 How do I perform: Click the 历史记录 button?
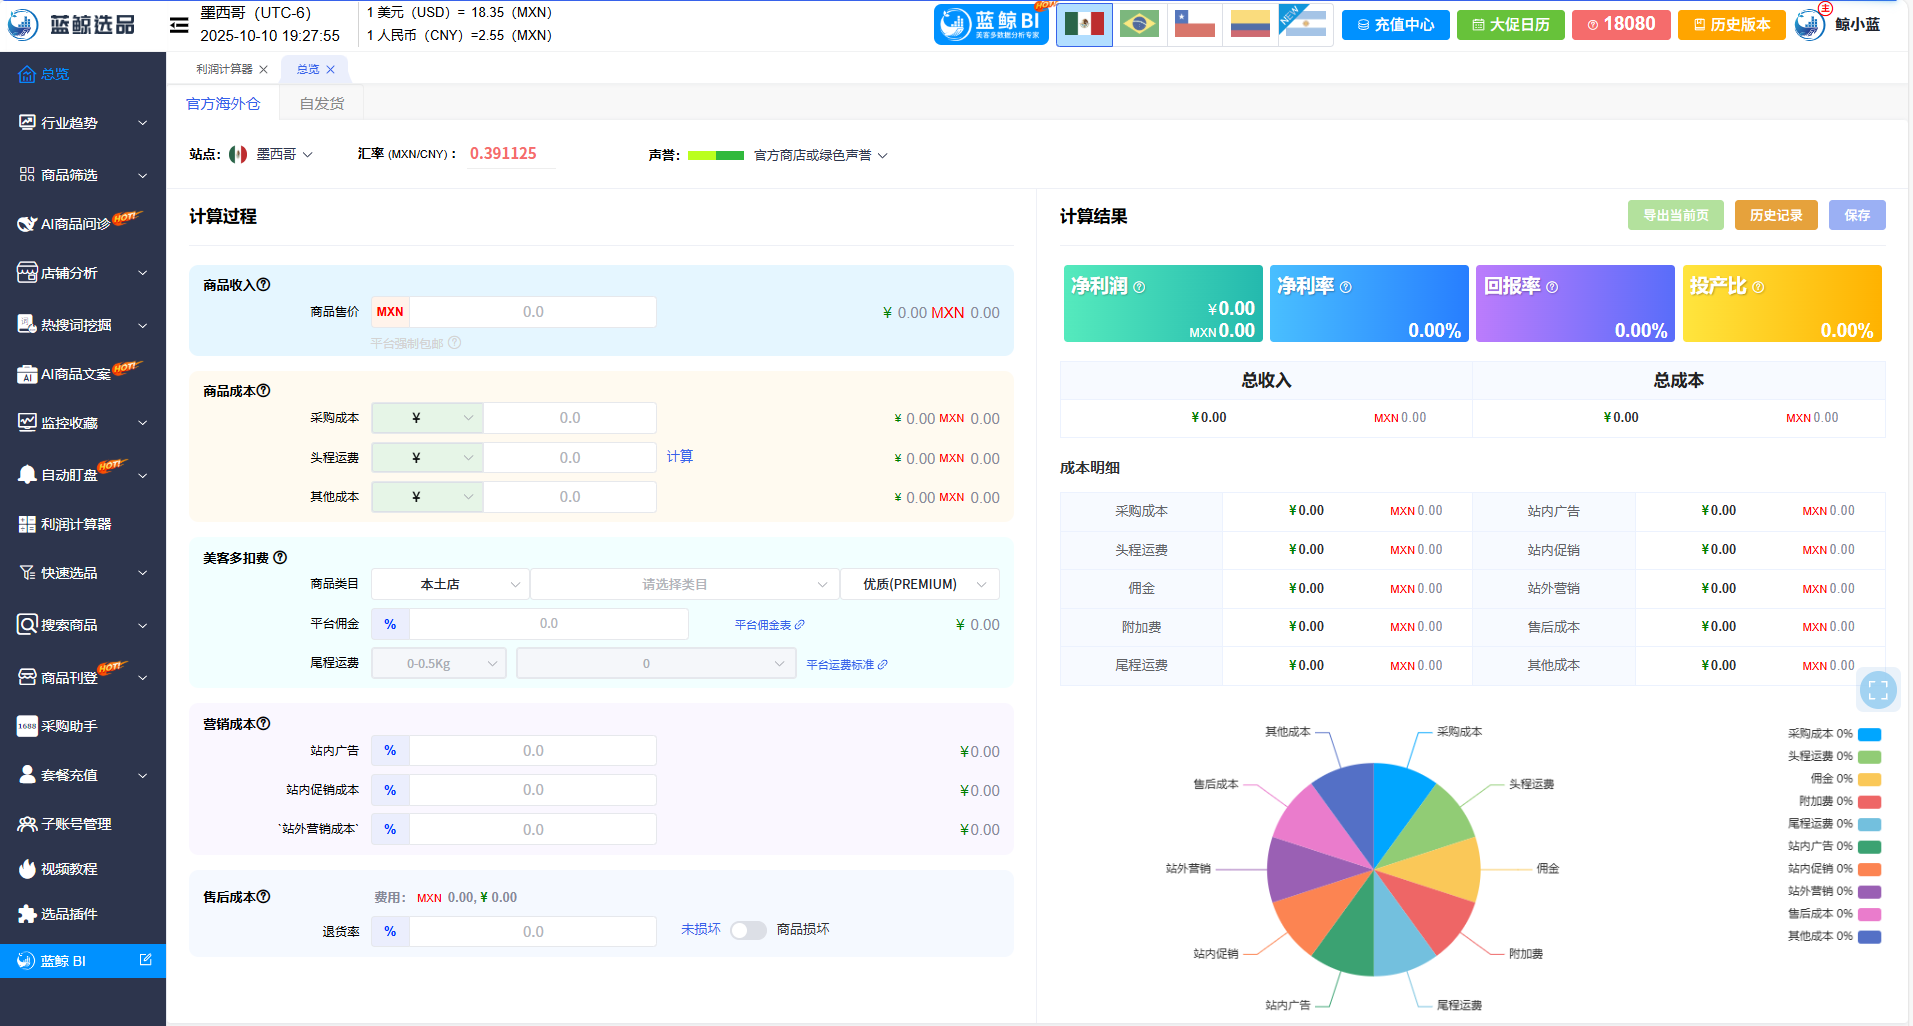[x=1775, y=215]
